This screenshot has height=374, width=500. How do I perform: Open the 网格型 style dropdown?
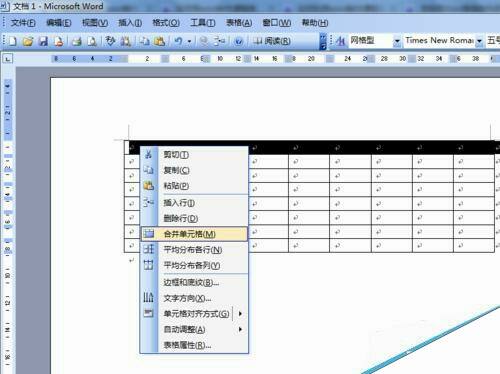[397, 41]
